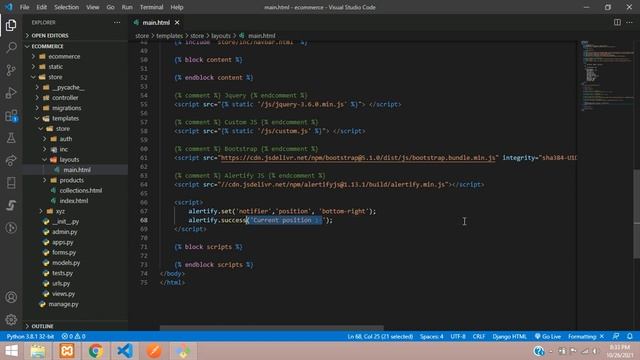Viewport: 640px width, 360px height.
Task: Click the editor vertical scrollbar
Action: [637, 213]
